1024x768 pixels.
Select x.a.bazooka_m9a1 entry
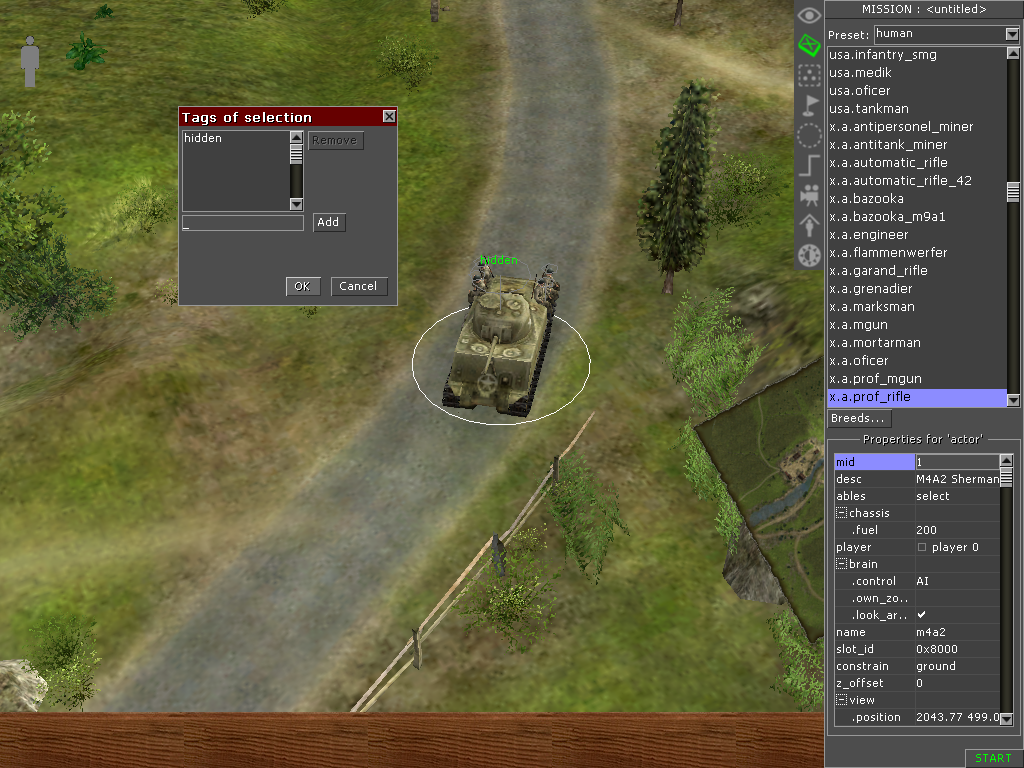917,216
